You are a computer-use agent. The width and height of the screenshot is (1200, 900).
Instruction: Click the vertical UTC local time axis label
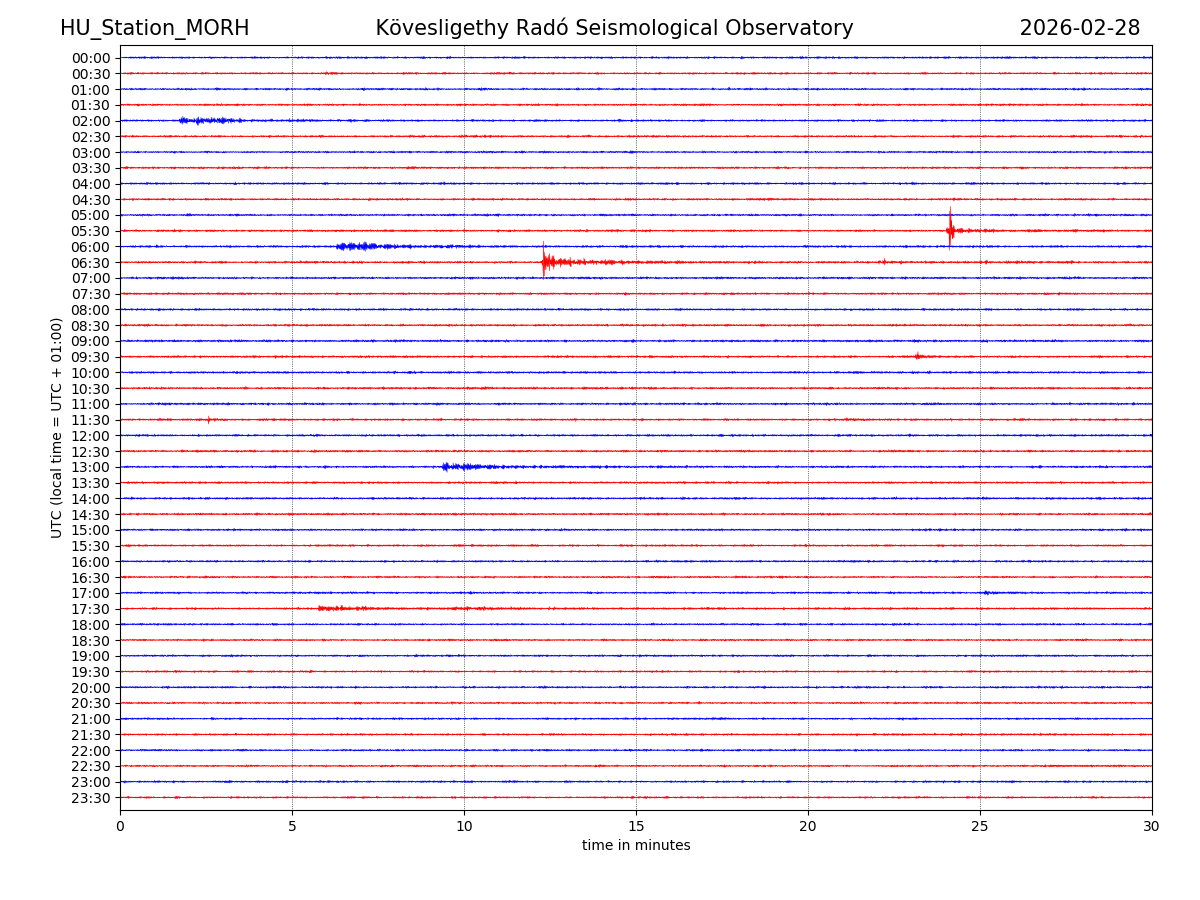(58, 427)
